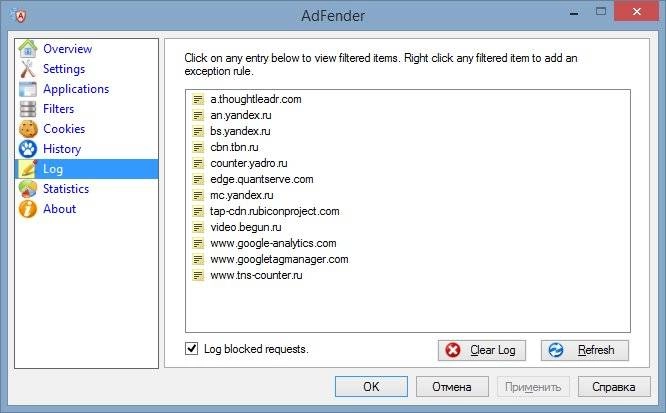This screenshot has width=666, height=413.
Task: Click the Overview house icon
Action: click(28, 48)
